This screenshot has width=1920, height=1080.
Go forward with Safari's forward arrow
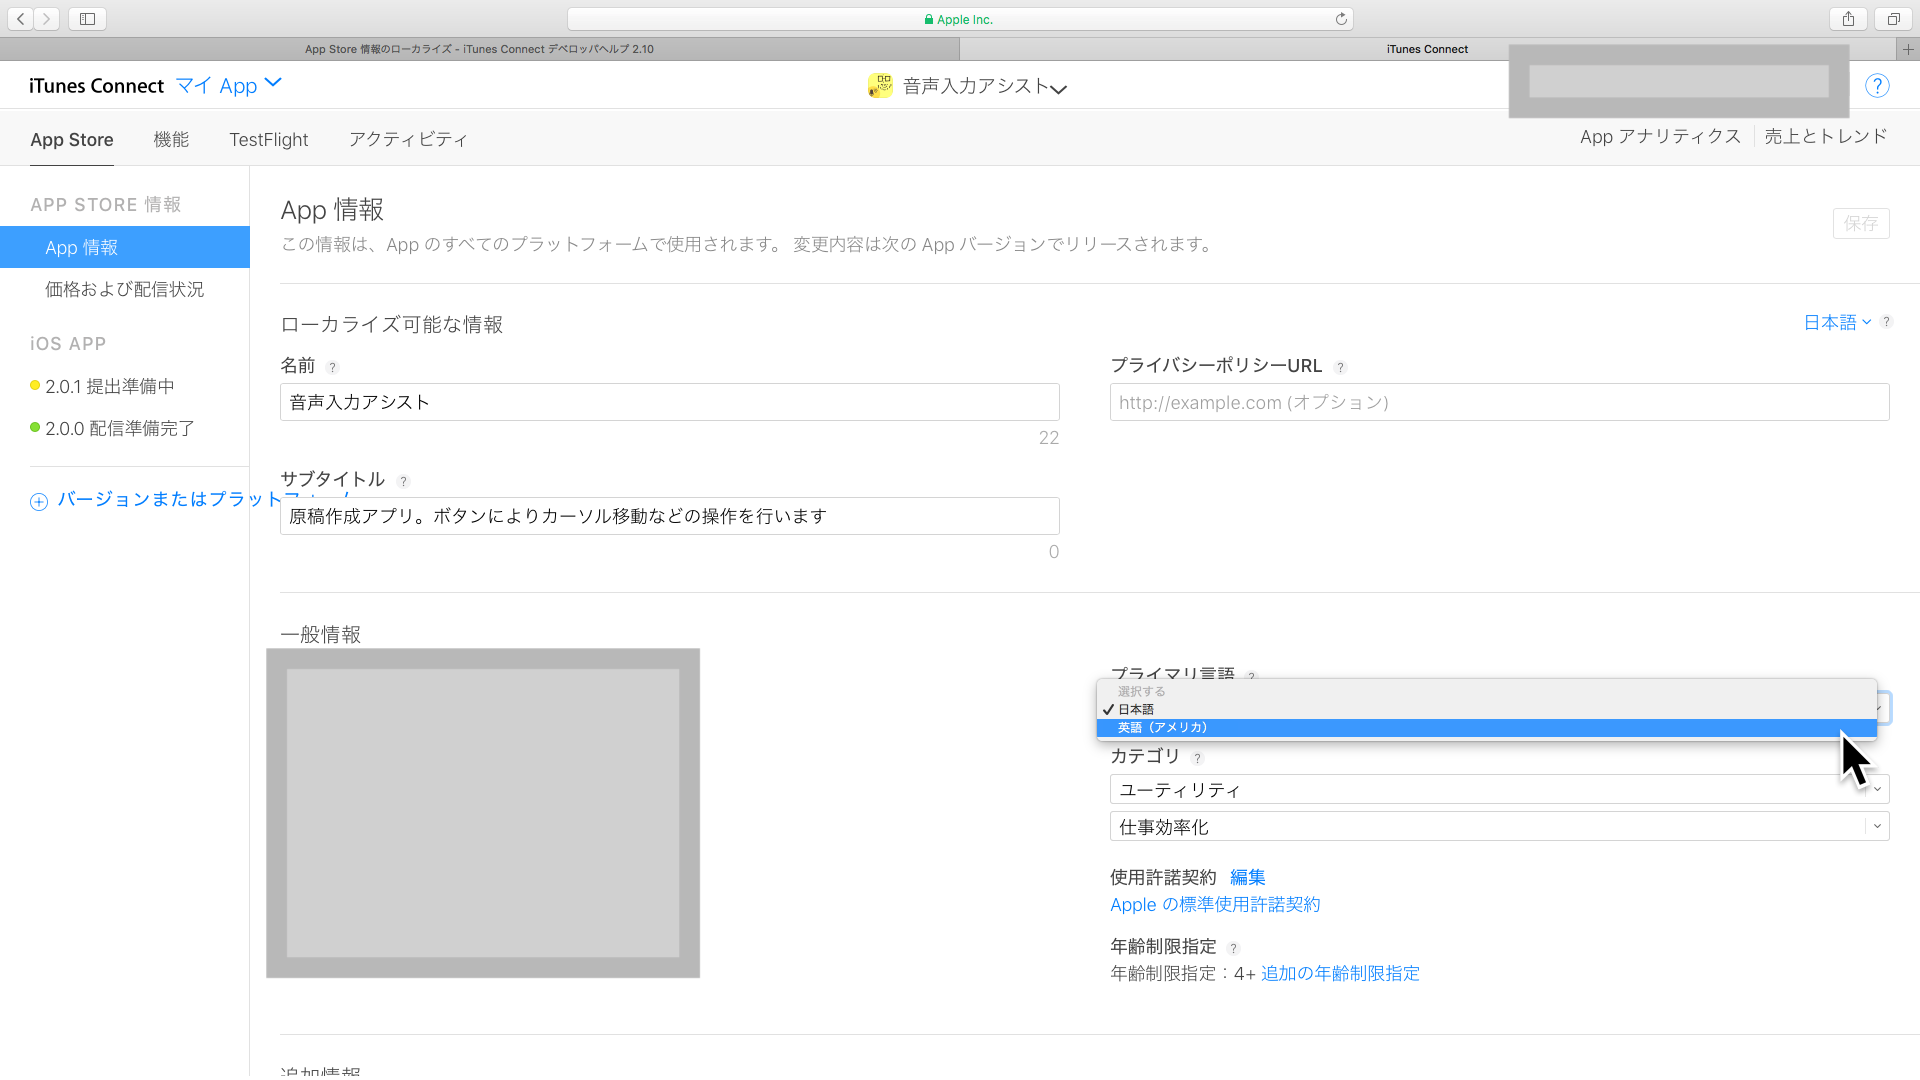[46, 19]
